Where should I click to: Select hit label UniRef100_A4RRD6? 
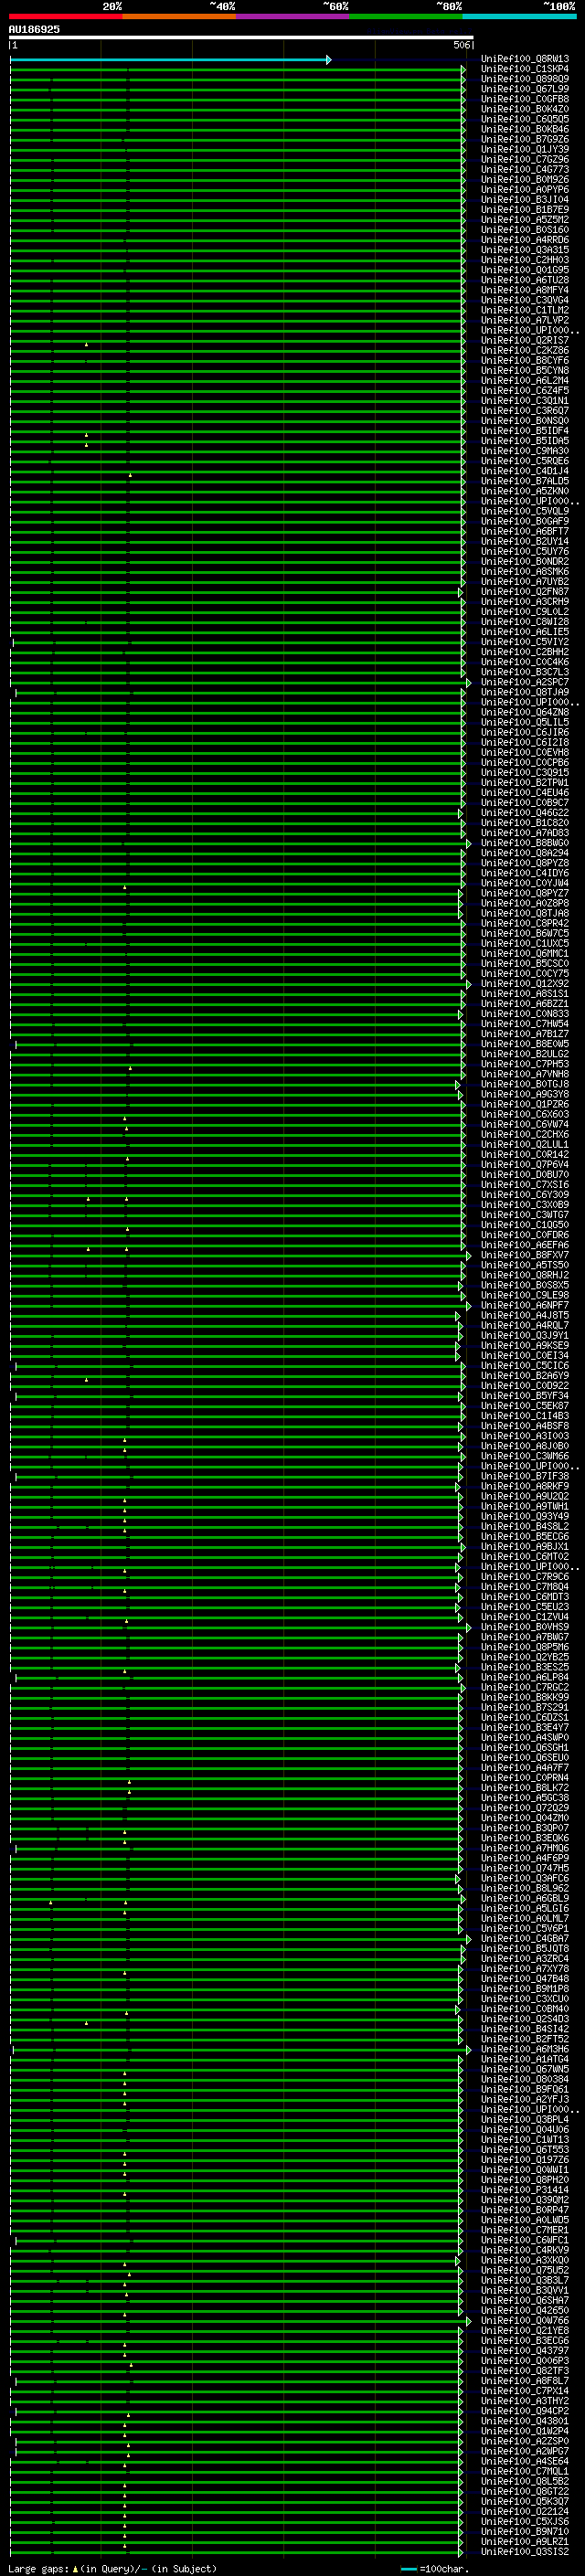pyautogui.click(x=525, y=240)
